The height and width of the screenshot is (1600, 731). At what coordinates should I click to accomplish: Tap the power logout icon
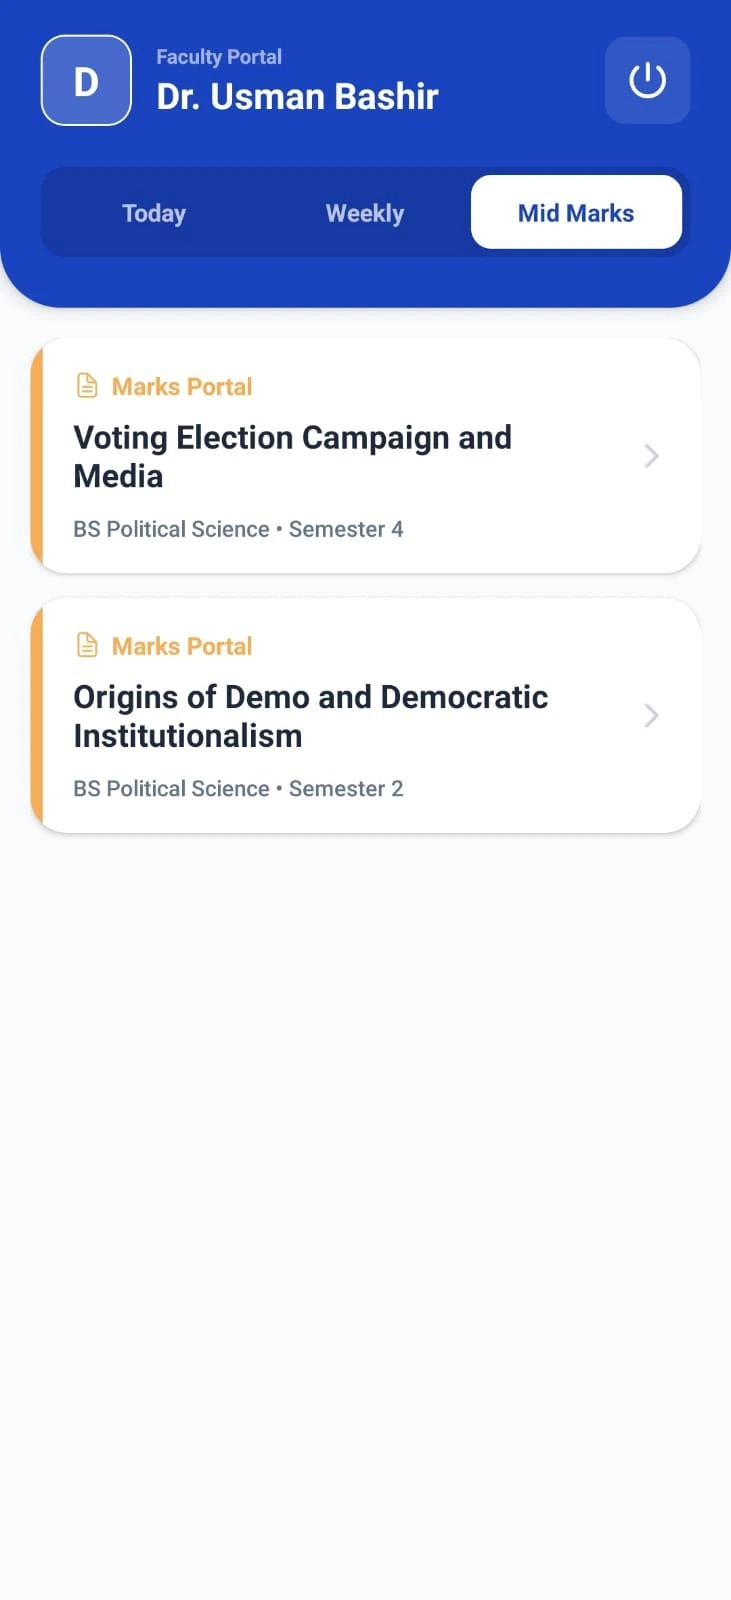(647, 80)
